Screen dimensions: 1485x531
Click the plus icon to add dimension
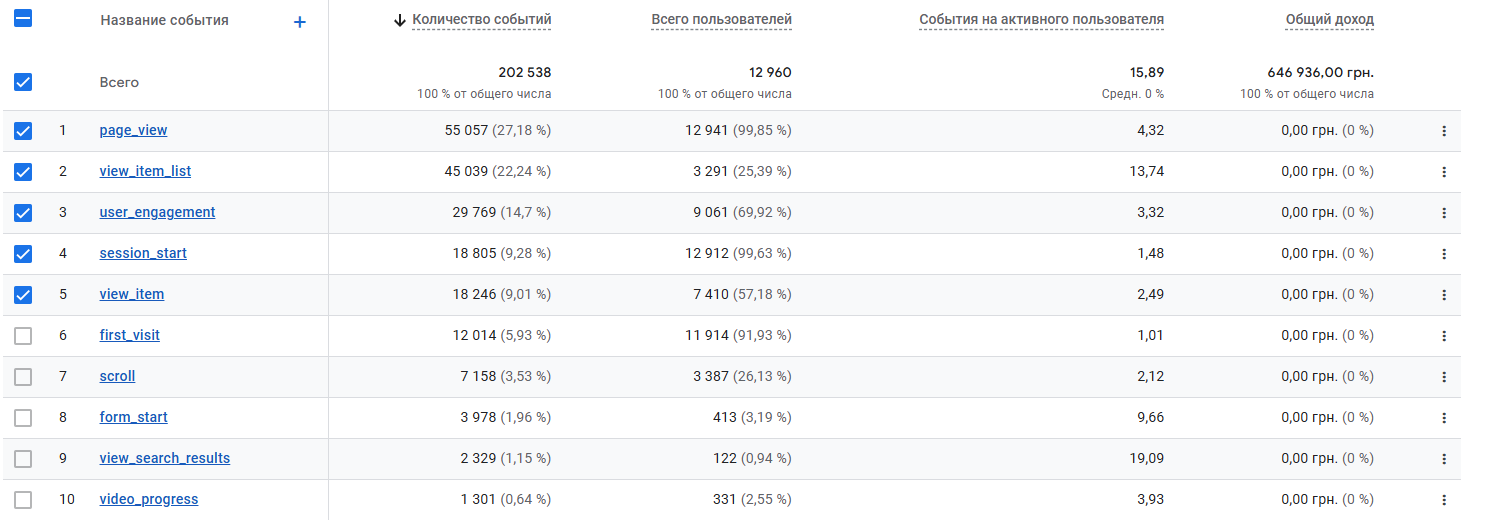(299, 22)
